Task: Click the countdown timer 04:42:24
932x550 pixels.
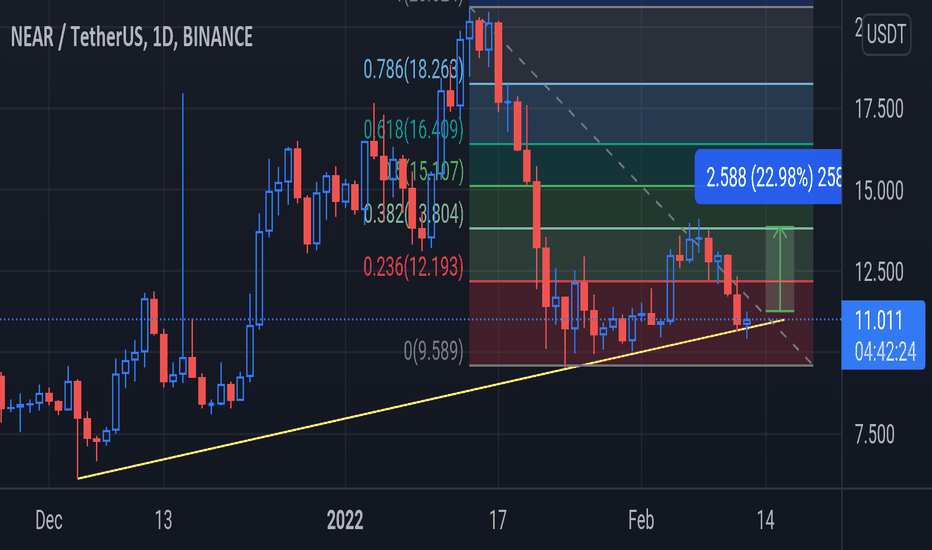Action: [885, 352]
